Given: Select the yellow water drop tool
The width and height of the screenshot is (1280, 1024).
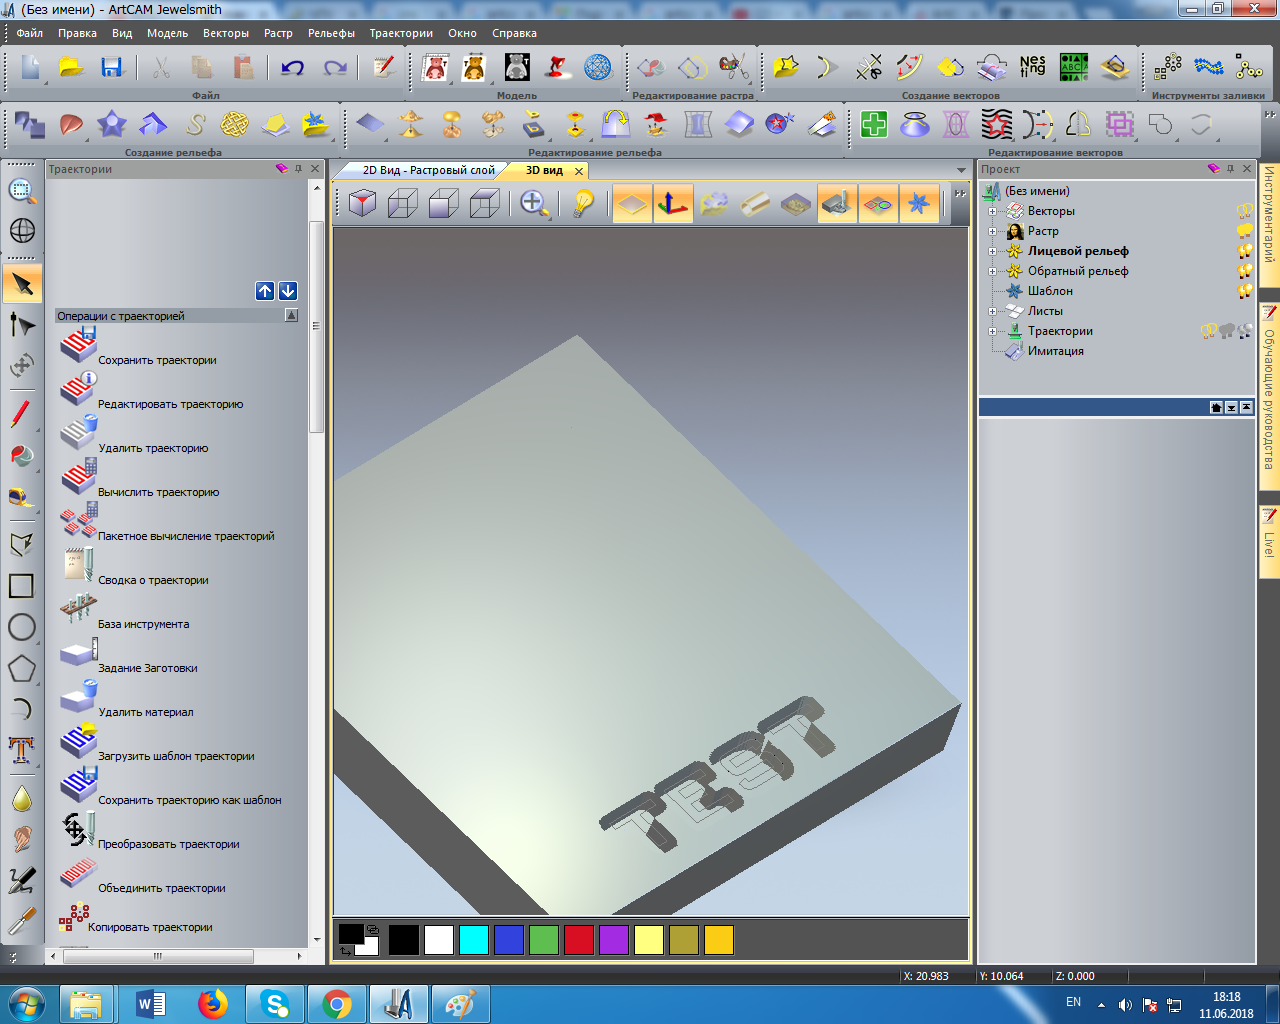Looking at the screenshot, I should [22, 798].
